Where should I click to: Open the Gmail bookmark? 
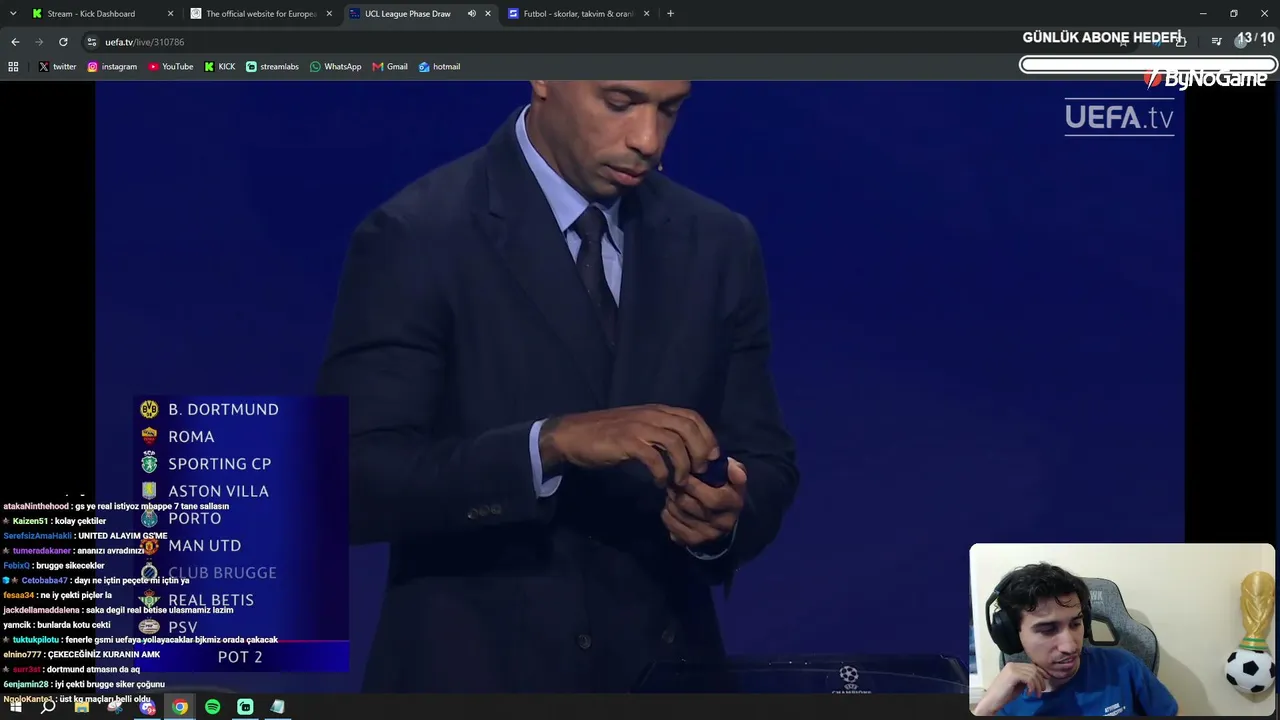pos(390,67)
